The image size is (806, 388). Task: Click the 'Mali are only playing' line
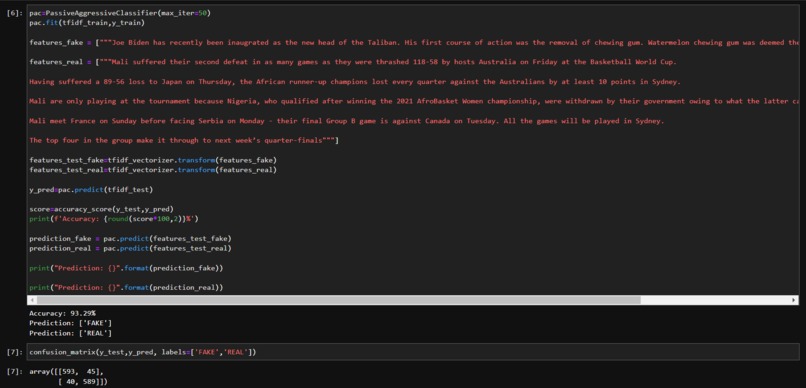pos(414,101)
